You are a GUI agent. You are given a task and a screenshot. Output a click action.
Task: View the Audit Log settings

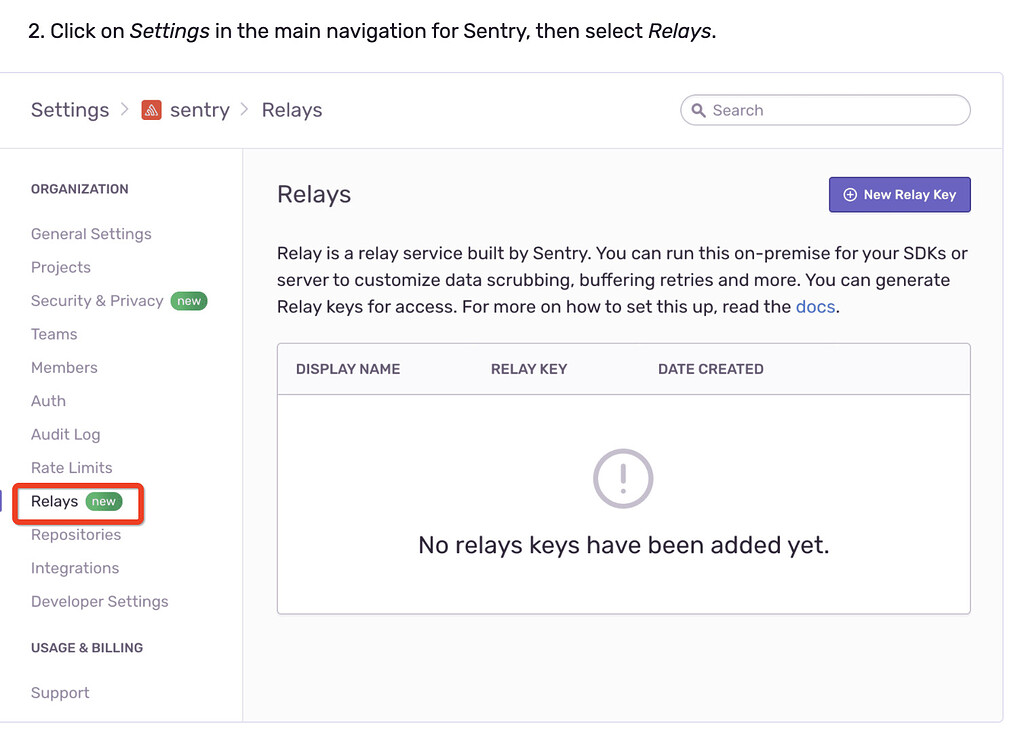65,434
